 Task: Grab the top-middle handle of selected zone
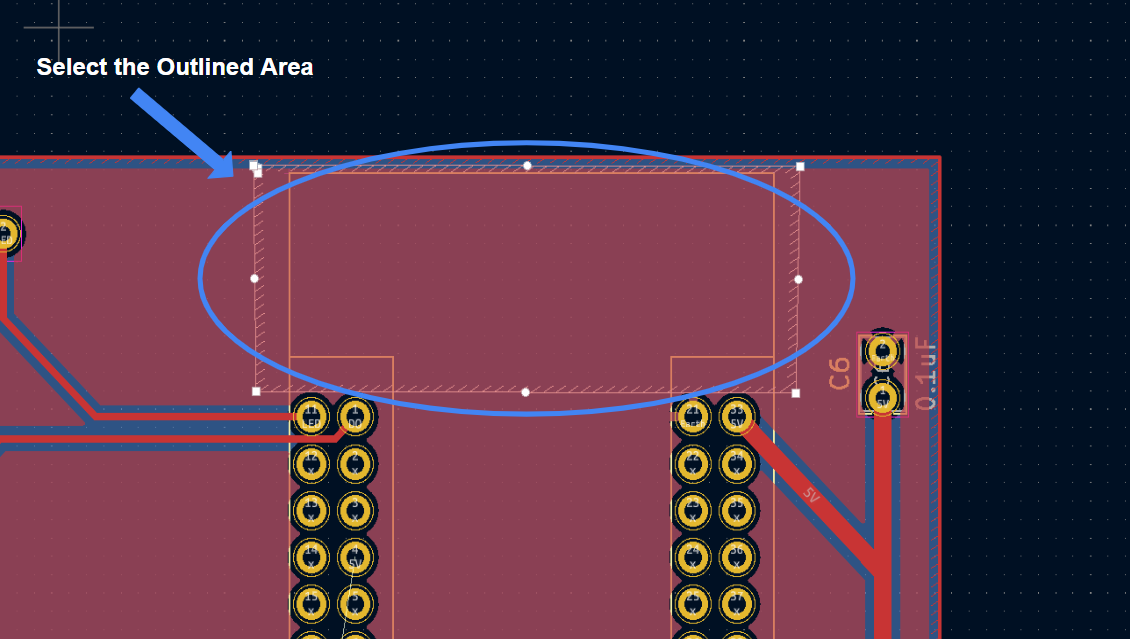point(527,166)
